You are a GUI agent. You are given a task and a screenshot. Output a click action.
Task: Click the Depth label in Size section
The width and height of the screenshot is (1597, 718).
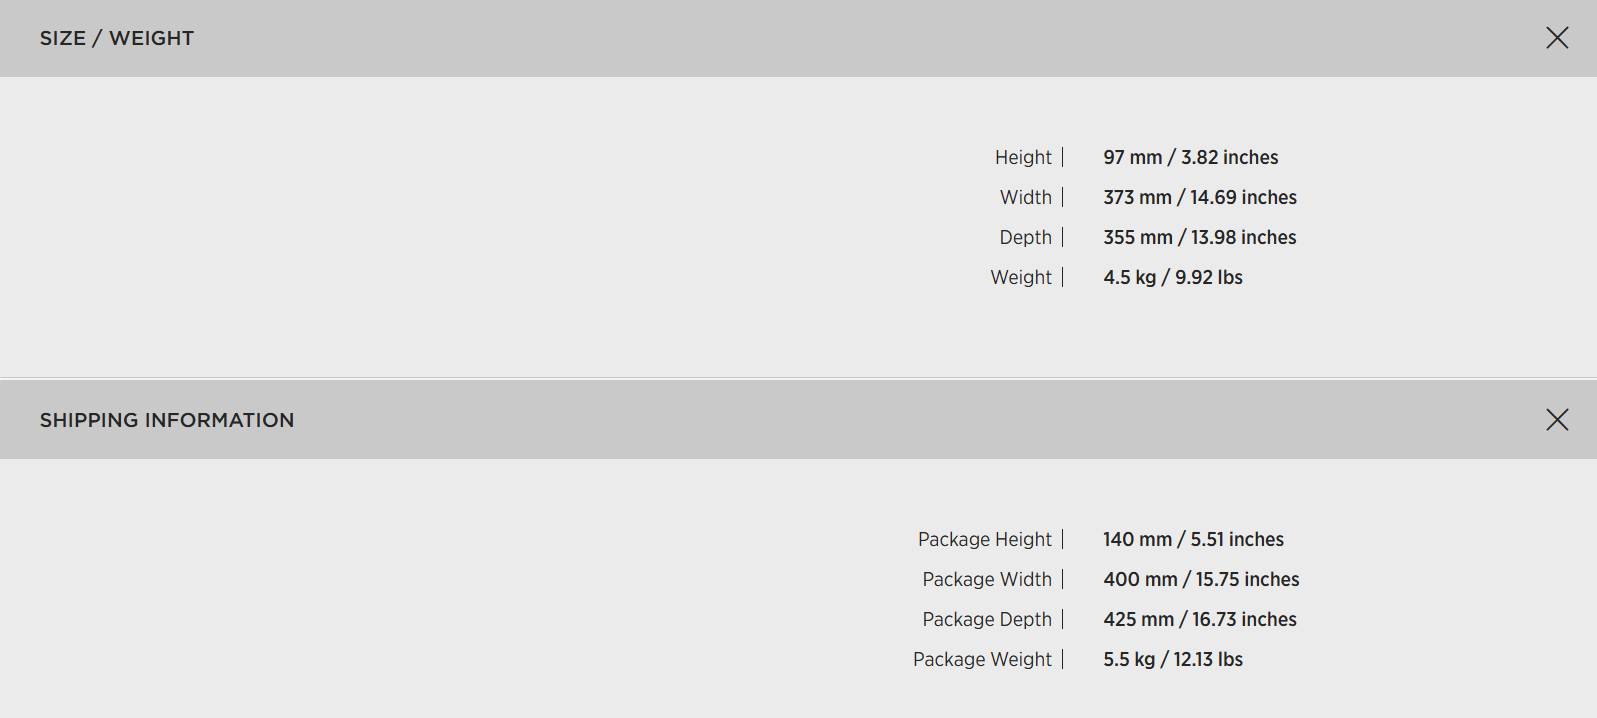[1026, 237]
